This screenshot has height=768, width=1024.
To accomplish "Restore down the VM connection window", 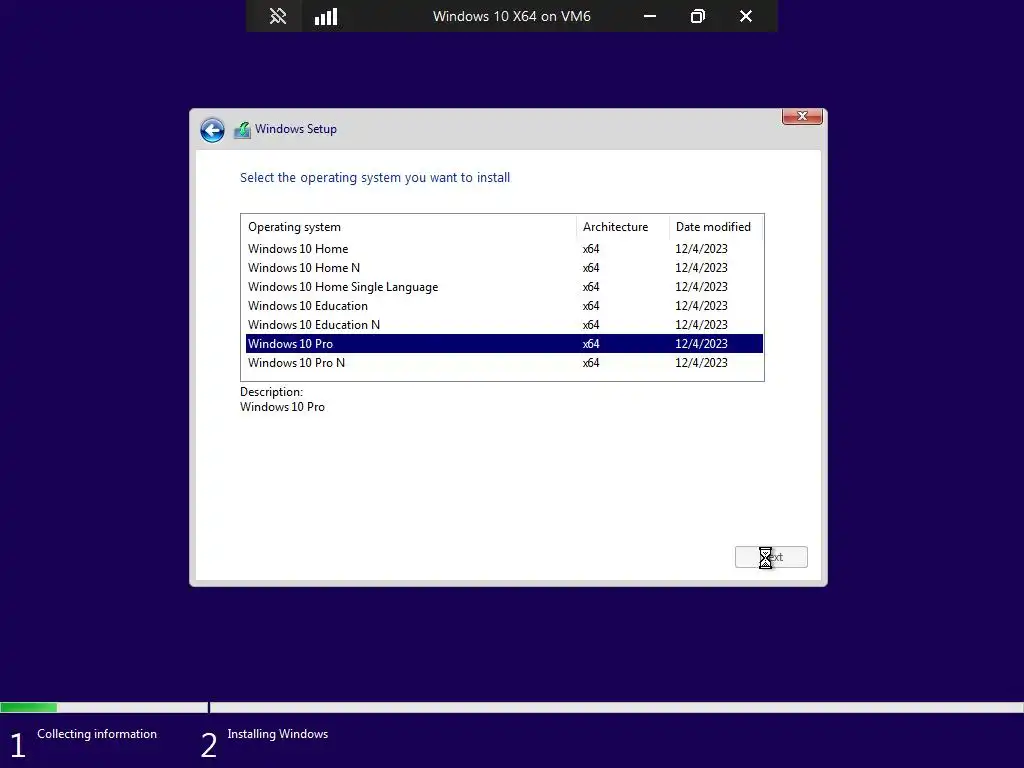I will (x=697, y=16).
